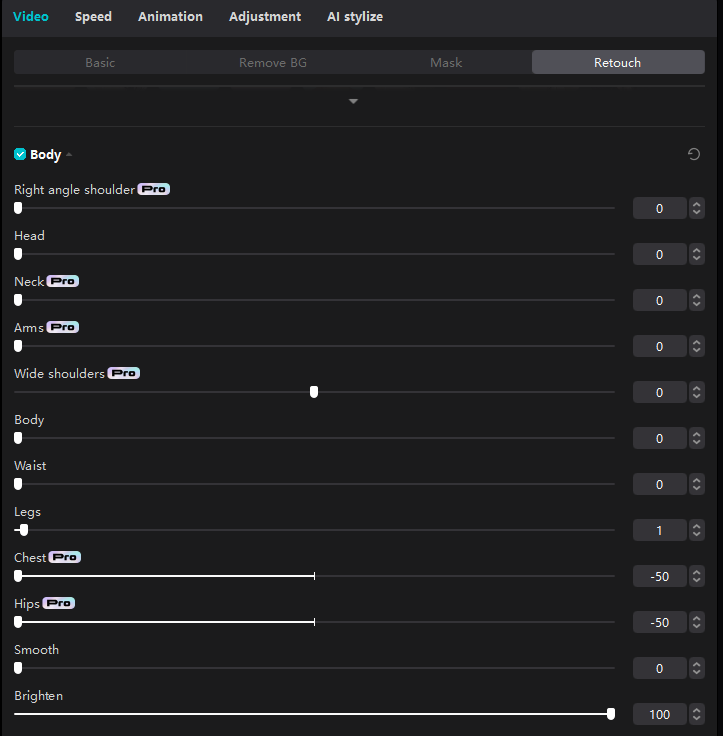Click the Arms value field
This screenshot has height=736, width=723.
[660, 346]
